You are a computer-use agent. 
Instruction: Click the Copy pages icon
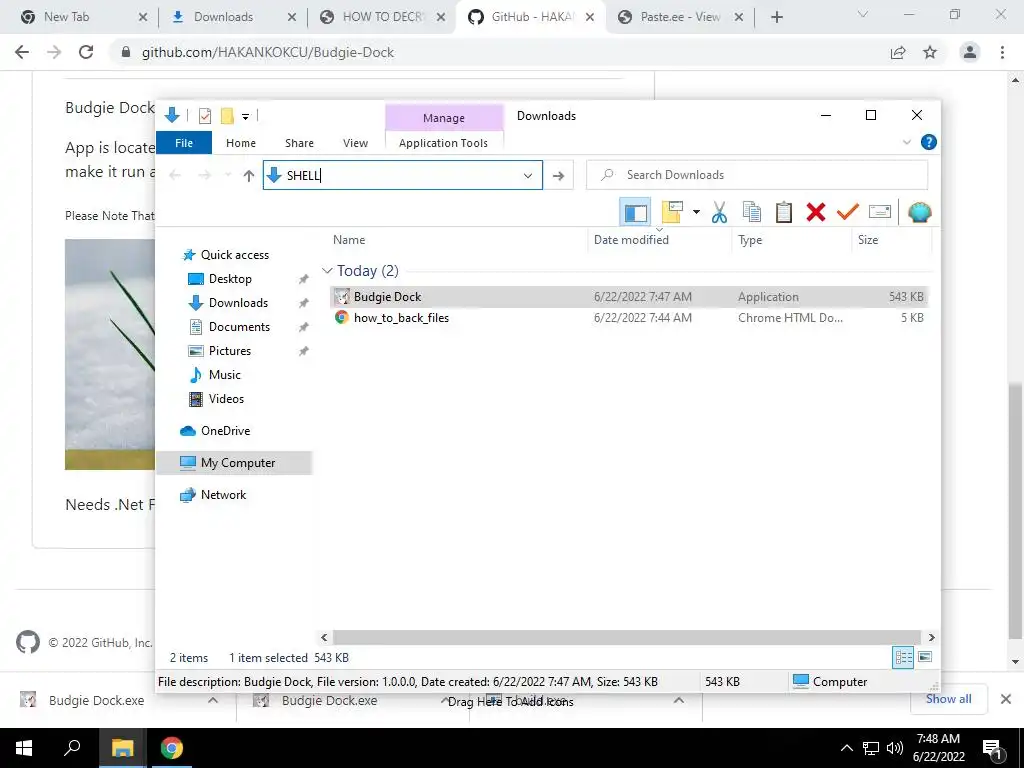(x=752, y=212)
